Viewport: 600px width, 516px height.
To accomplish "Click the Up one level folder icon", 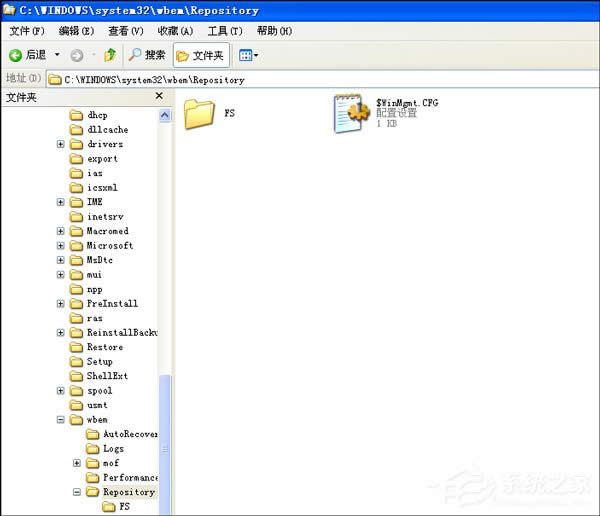I will coord(110,55).
